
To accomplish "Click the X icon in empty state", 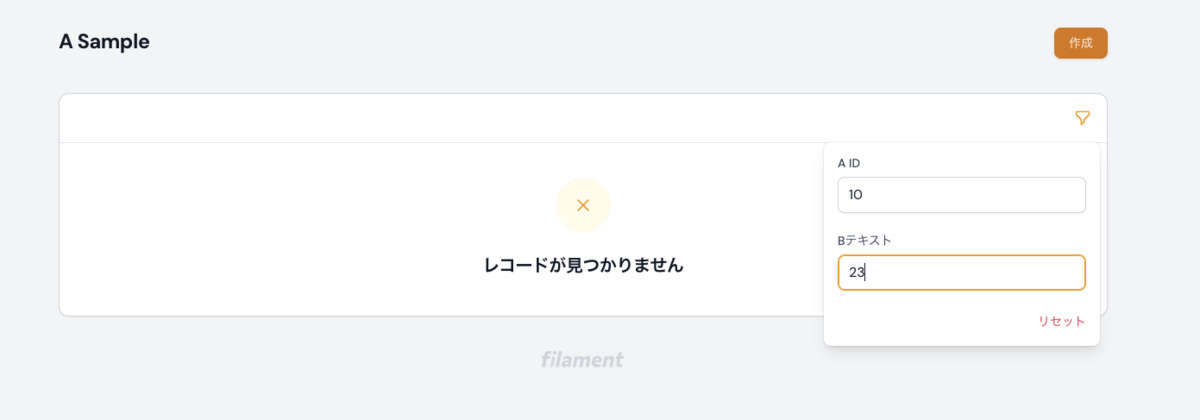I will tap(583, 205).
